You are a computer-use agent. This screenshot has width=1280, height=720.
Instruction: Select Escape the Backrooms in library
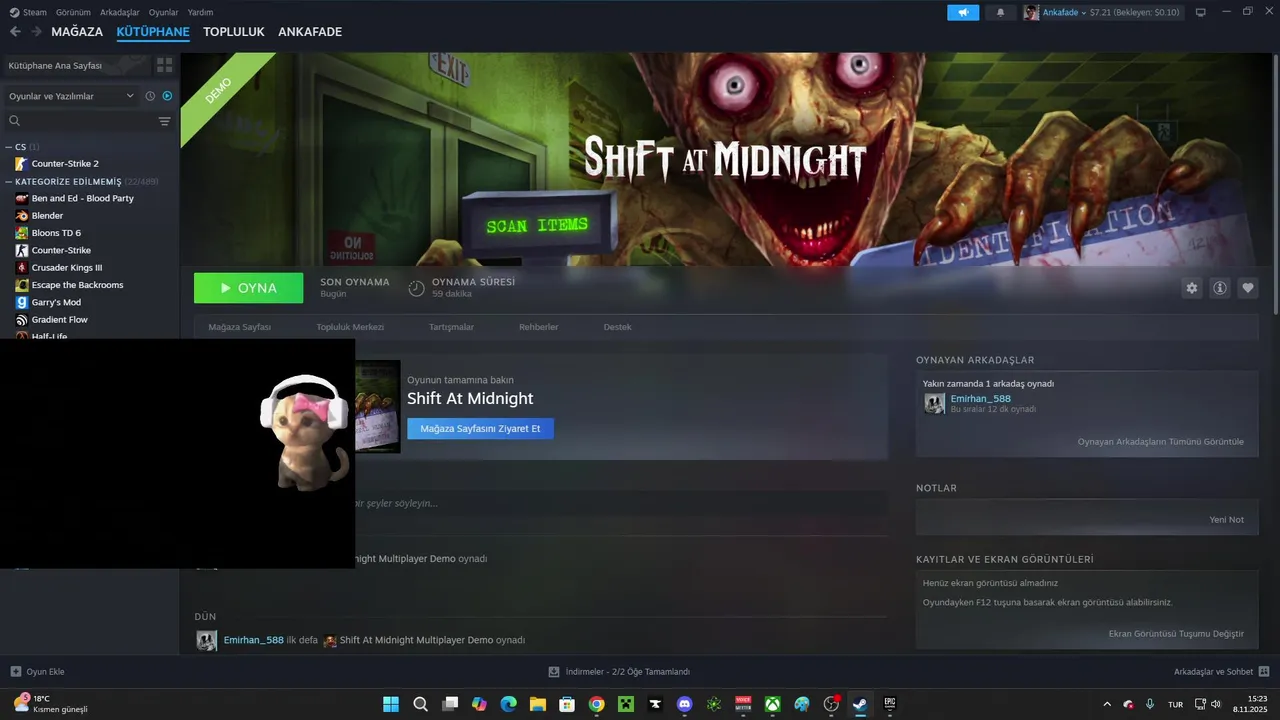77,285
